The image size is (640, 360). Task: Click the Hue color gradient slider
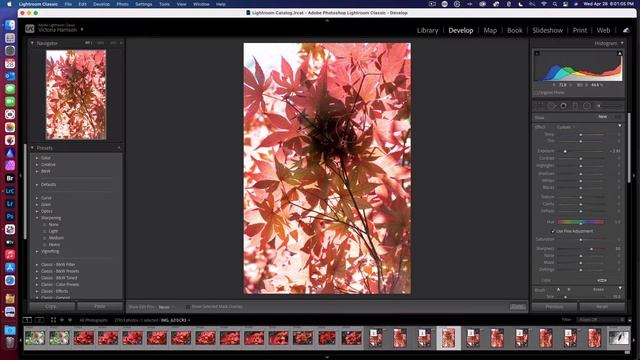581,222
